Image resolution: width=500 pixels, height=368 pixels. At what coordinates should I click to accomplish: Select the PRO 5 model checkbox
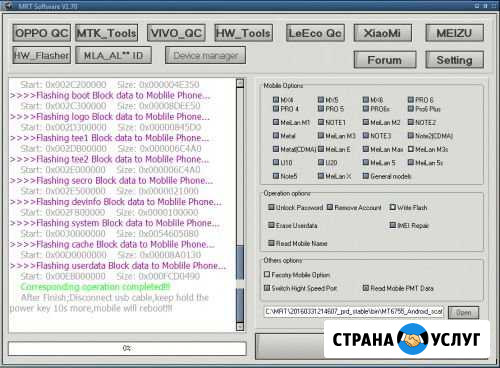pyautogui.click(x=321, y=109)
